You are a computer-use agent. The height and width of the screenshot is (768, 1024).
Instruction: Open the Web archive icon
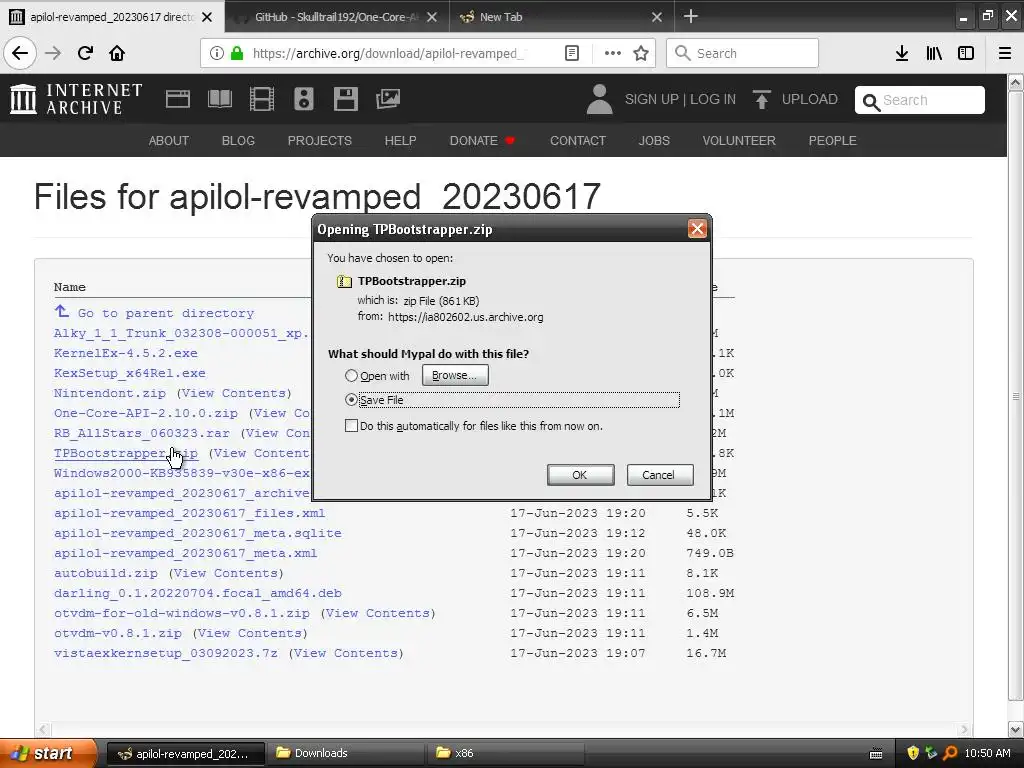178,99
